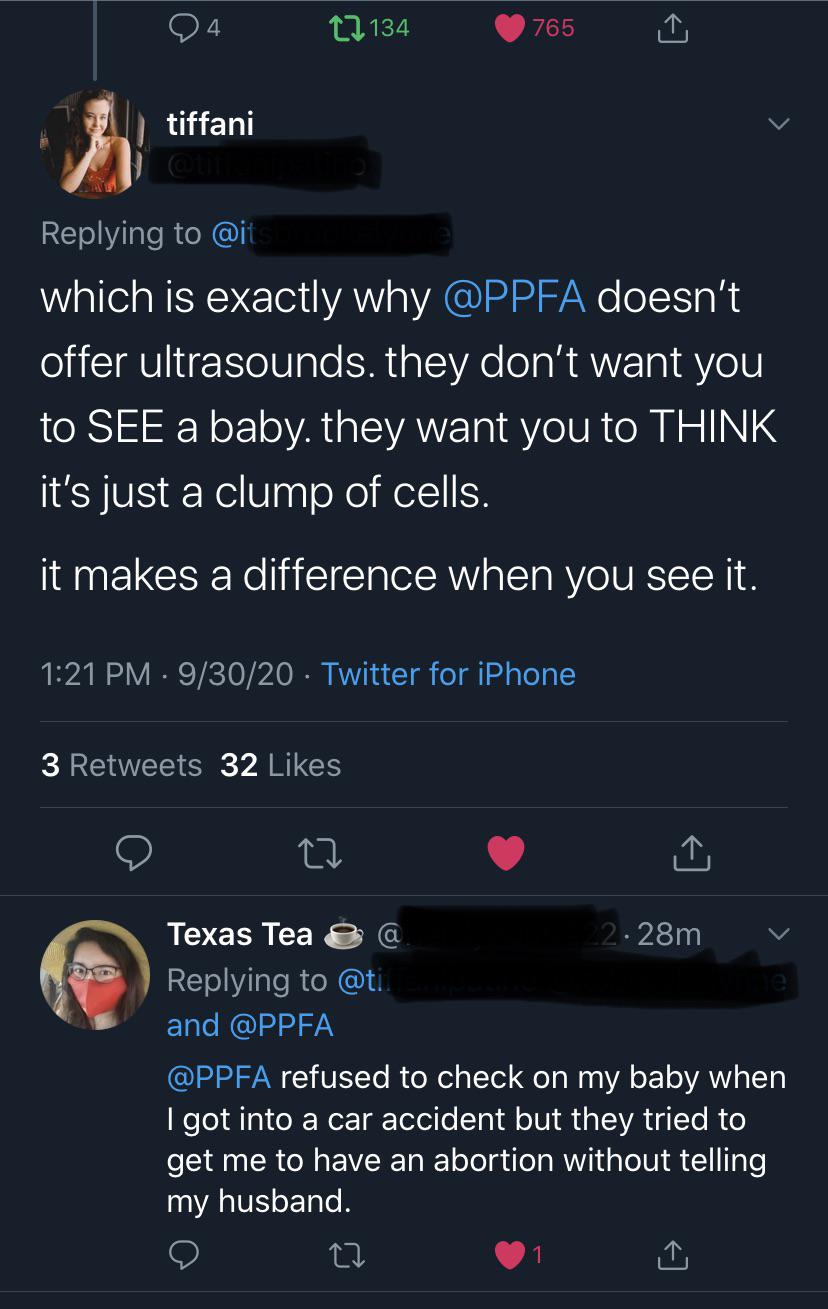Unlike Texas Tea's reply with 1 like
The width and height of the screenshot is (828, 1309).
pos(510,1255)
